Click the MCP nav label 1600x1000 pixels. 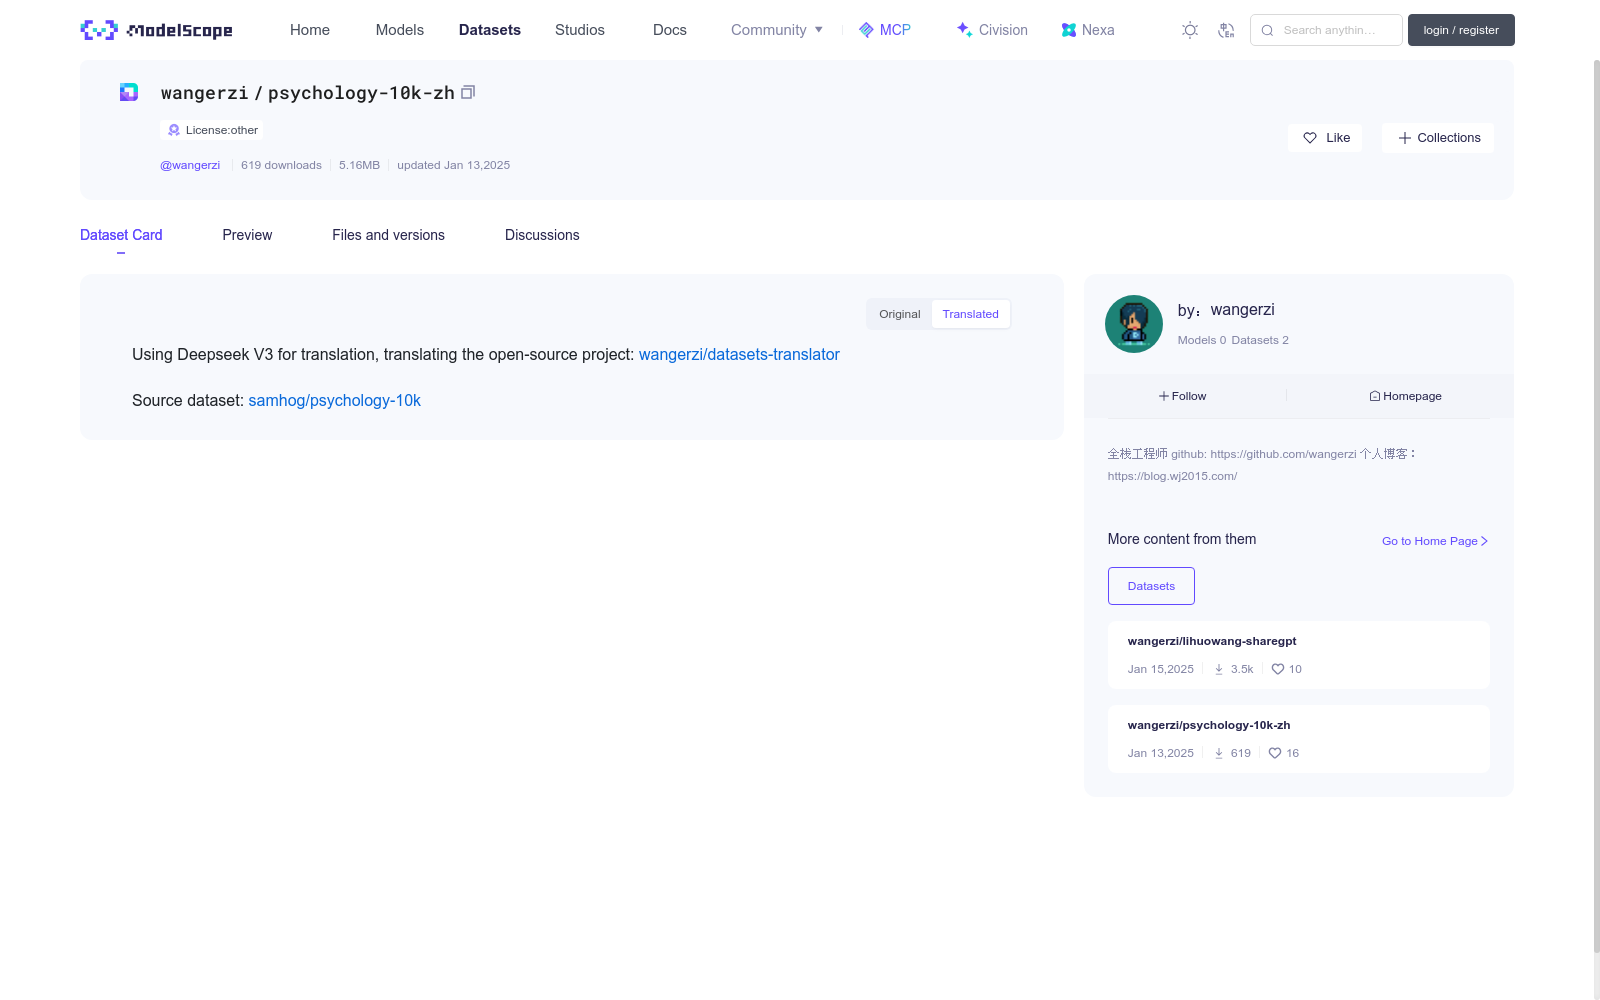tap(895, 30)
